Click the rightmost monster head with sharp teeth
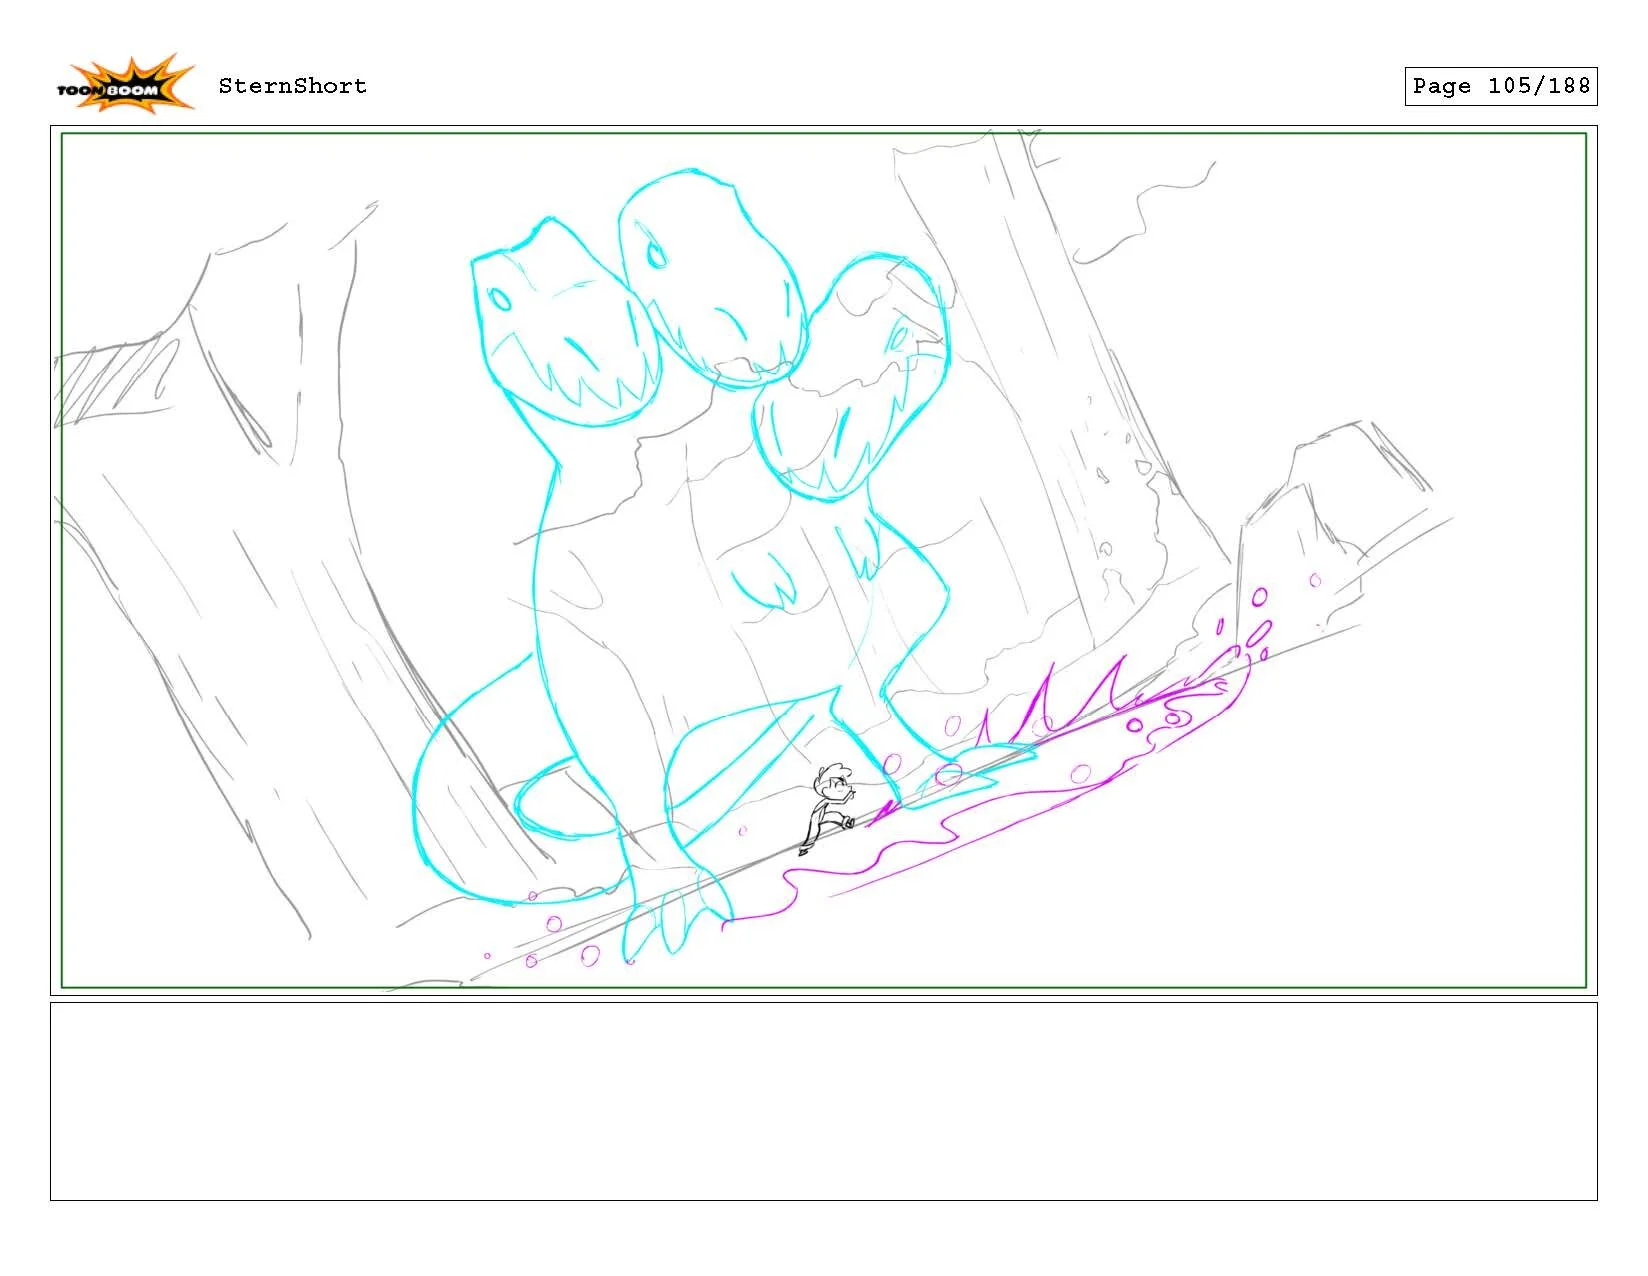The height and width of the screenshot is (1276, 1648). point(860,380)
